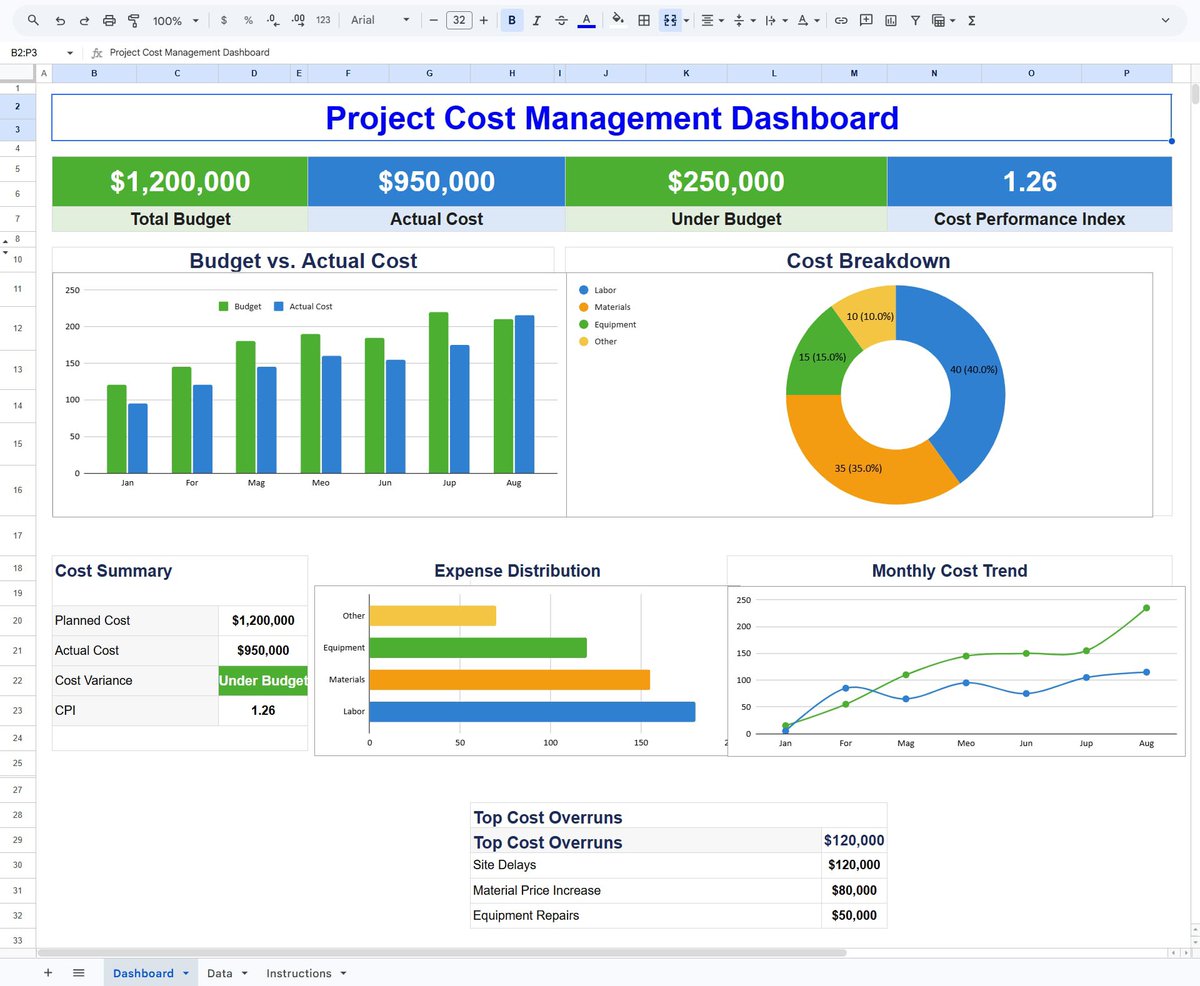Click the create filter funnel icon
This screenshot has height=986, width=1200.
point(915,20)
